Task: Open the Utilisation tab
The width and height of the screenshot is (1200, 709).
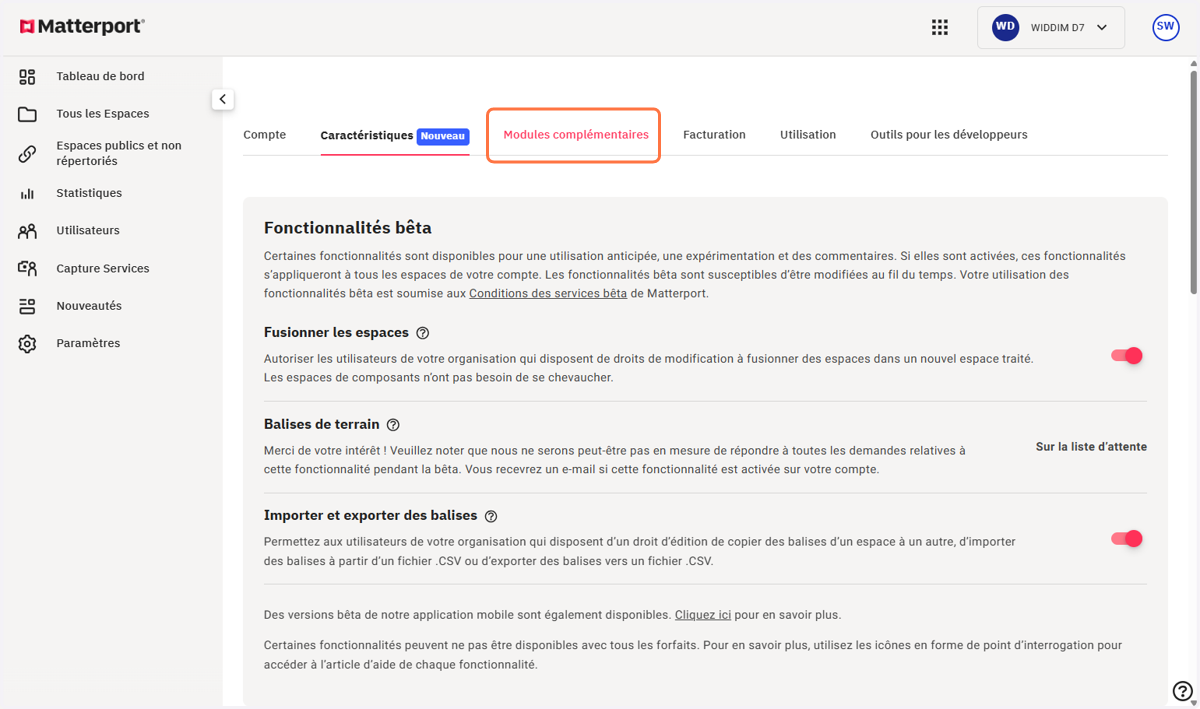Action: click(x=808, y=135)
